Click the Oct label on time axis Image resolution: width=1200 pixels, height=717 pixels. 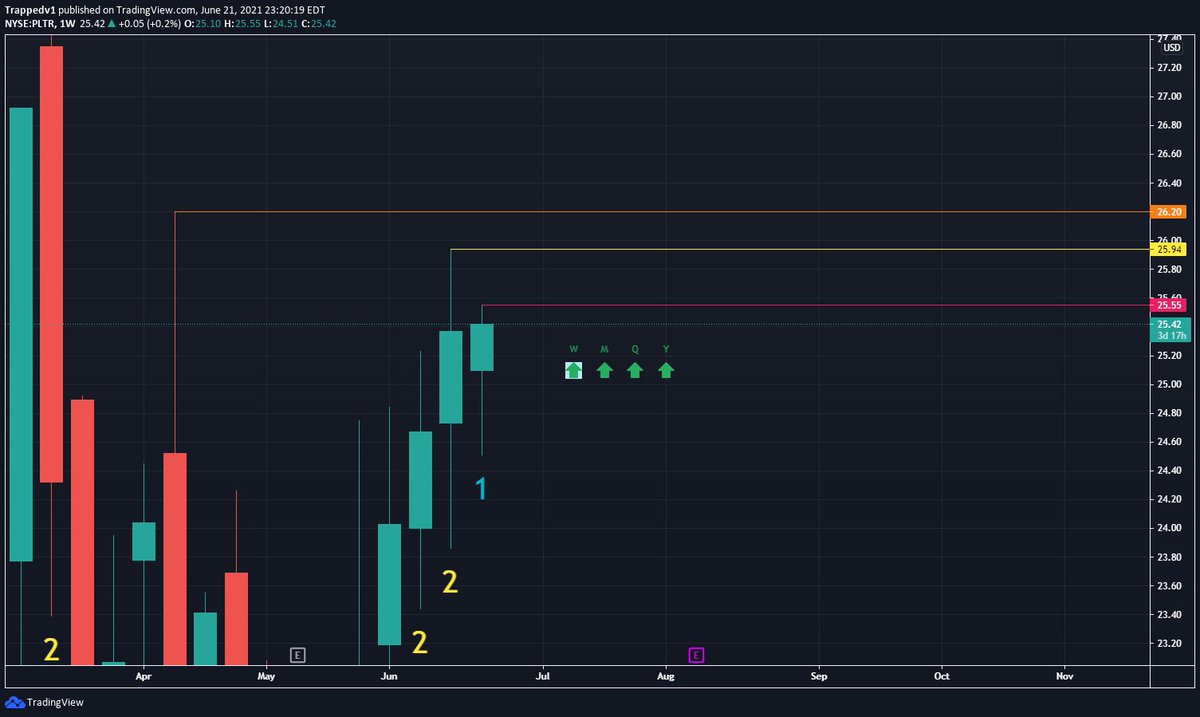coord(942,676)
